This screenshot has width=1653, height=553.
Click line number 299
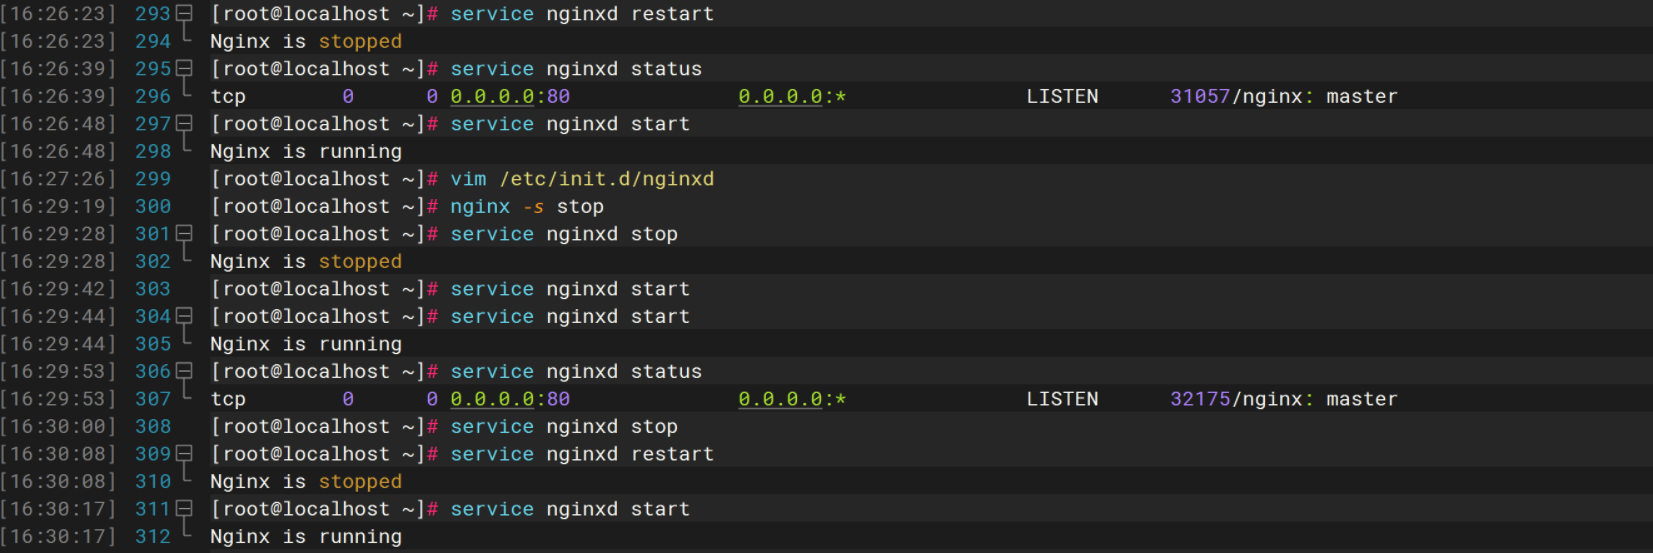coord(153,179)
